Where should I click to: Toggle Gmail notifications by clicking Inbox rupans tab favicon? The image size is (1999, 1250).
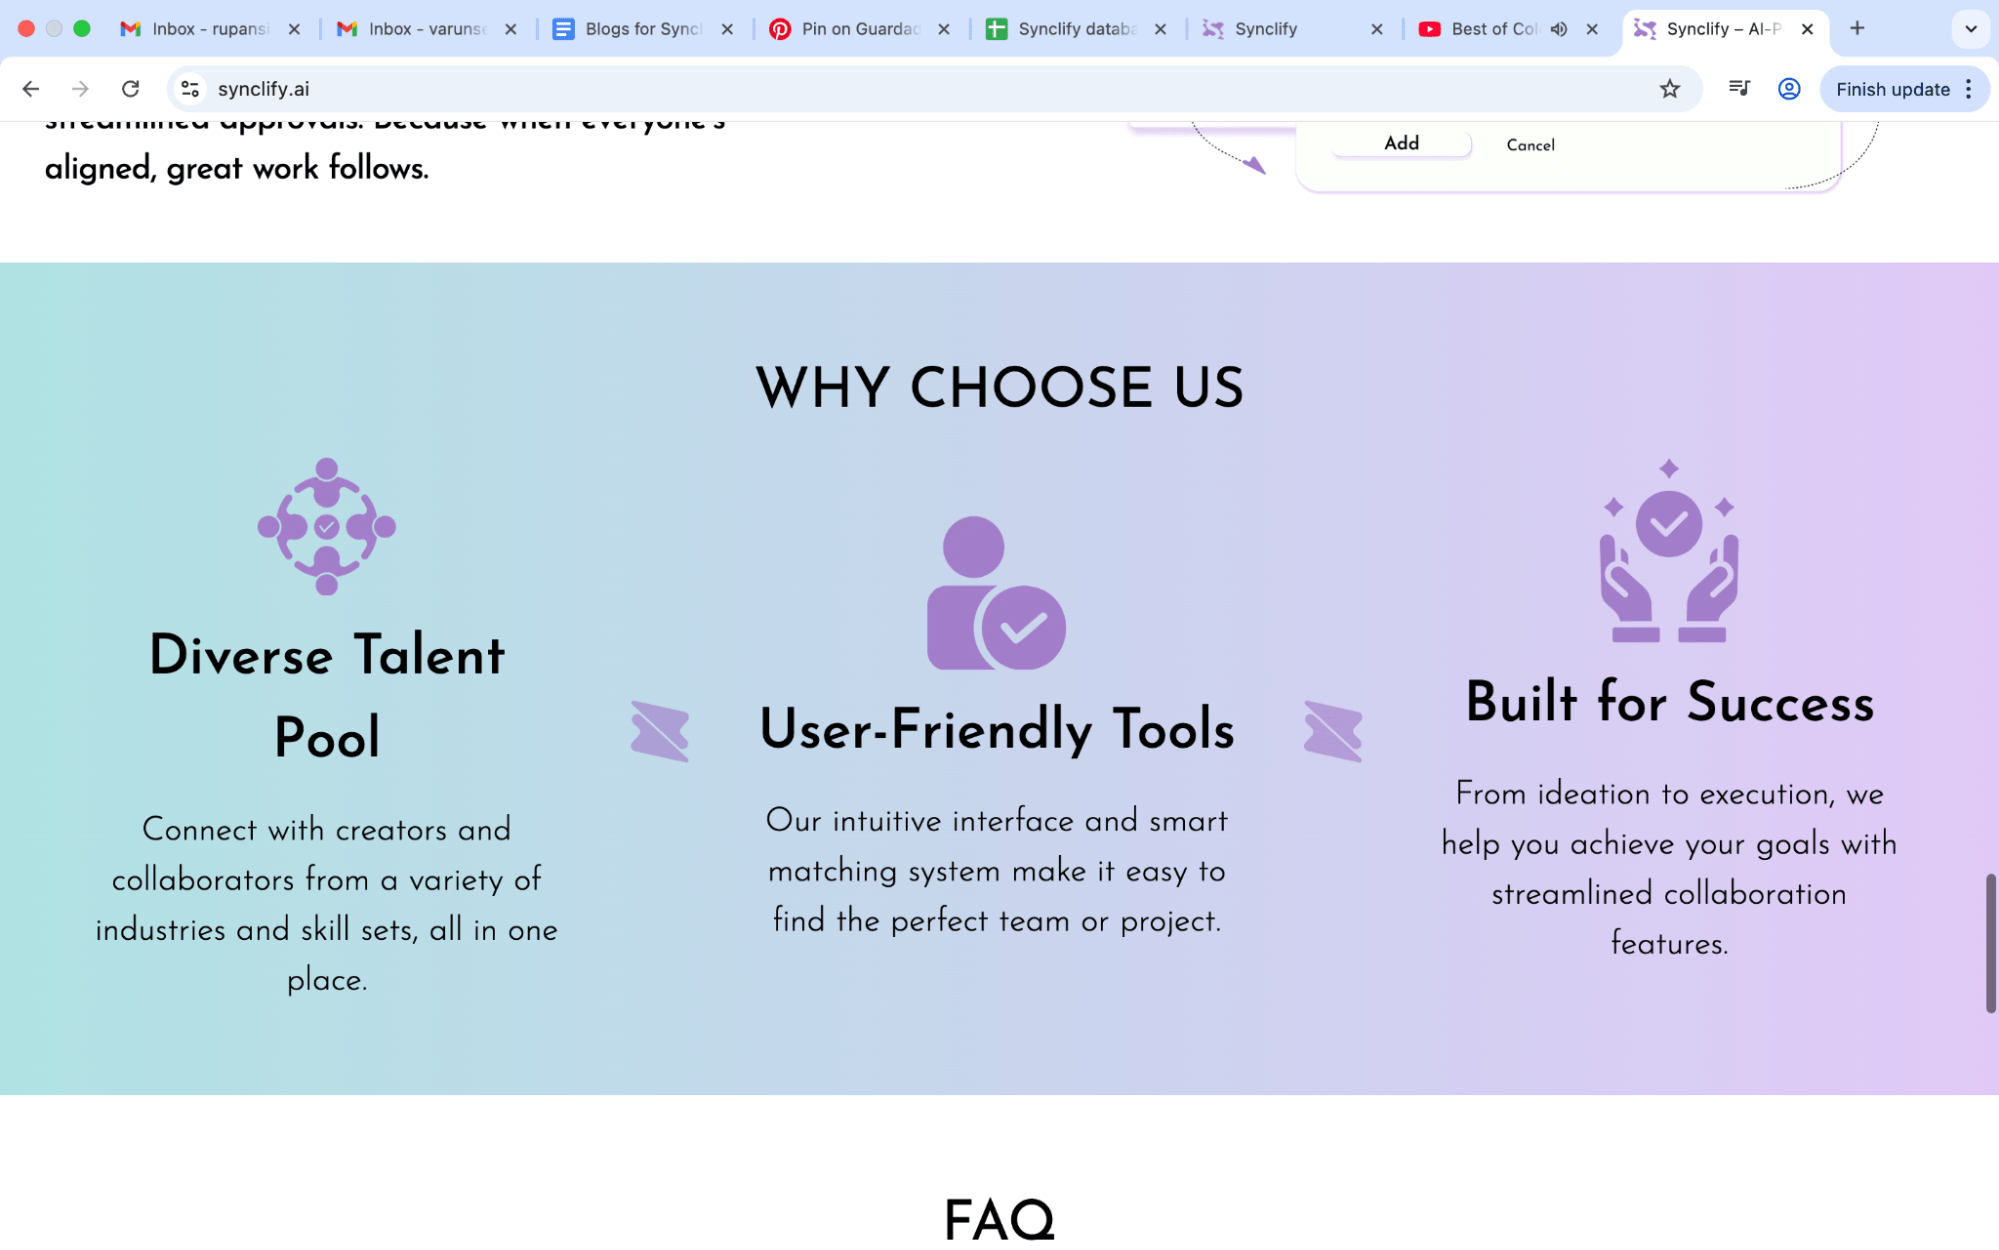tap(130, 29)
